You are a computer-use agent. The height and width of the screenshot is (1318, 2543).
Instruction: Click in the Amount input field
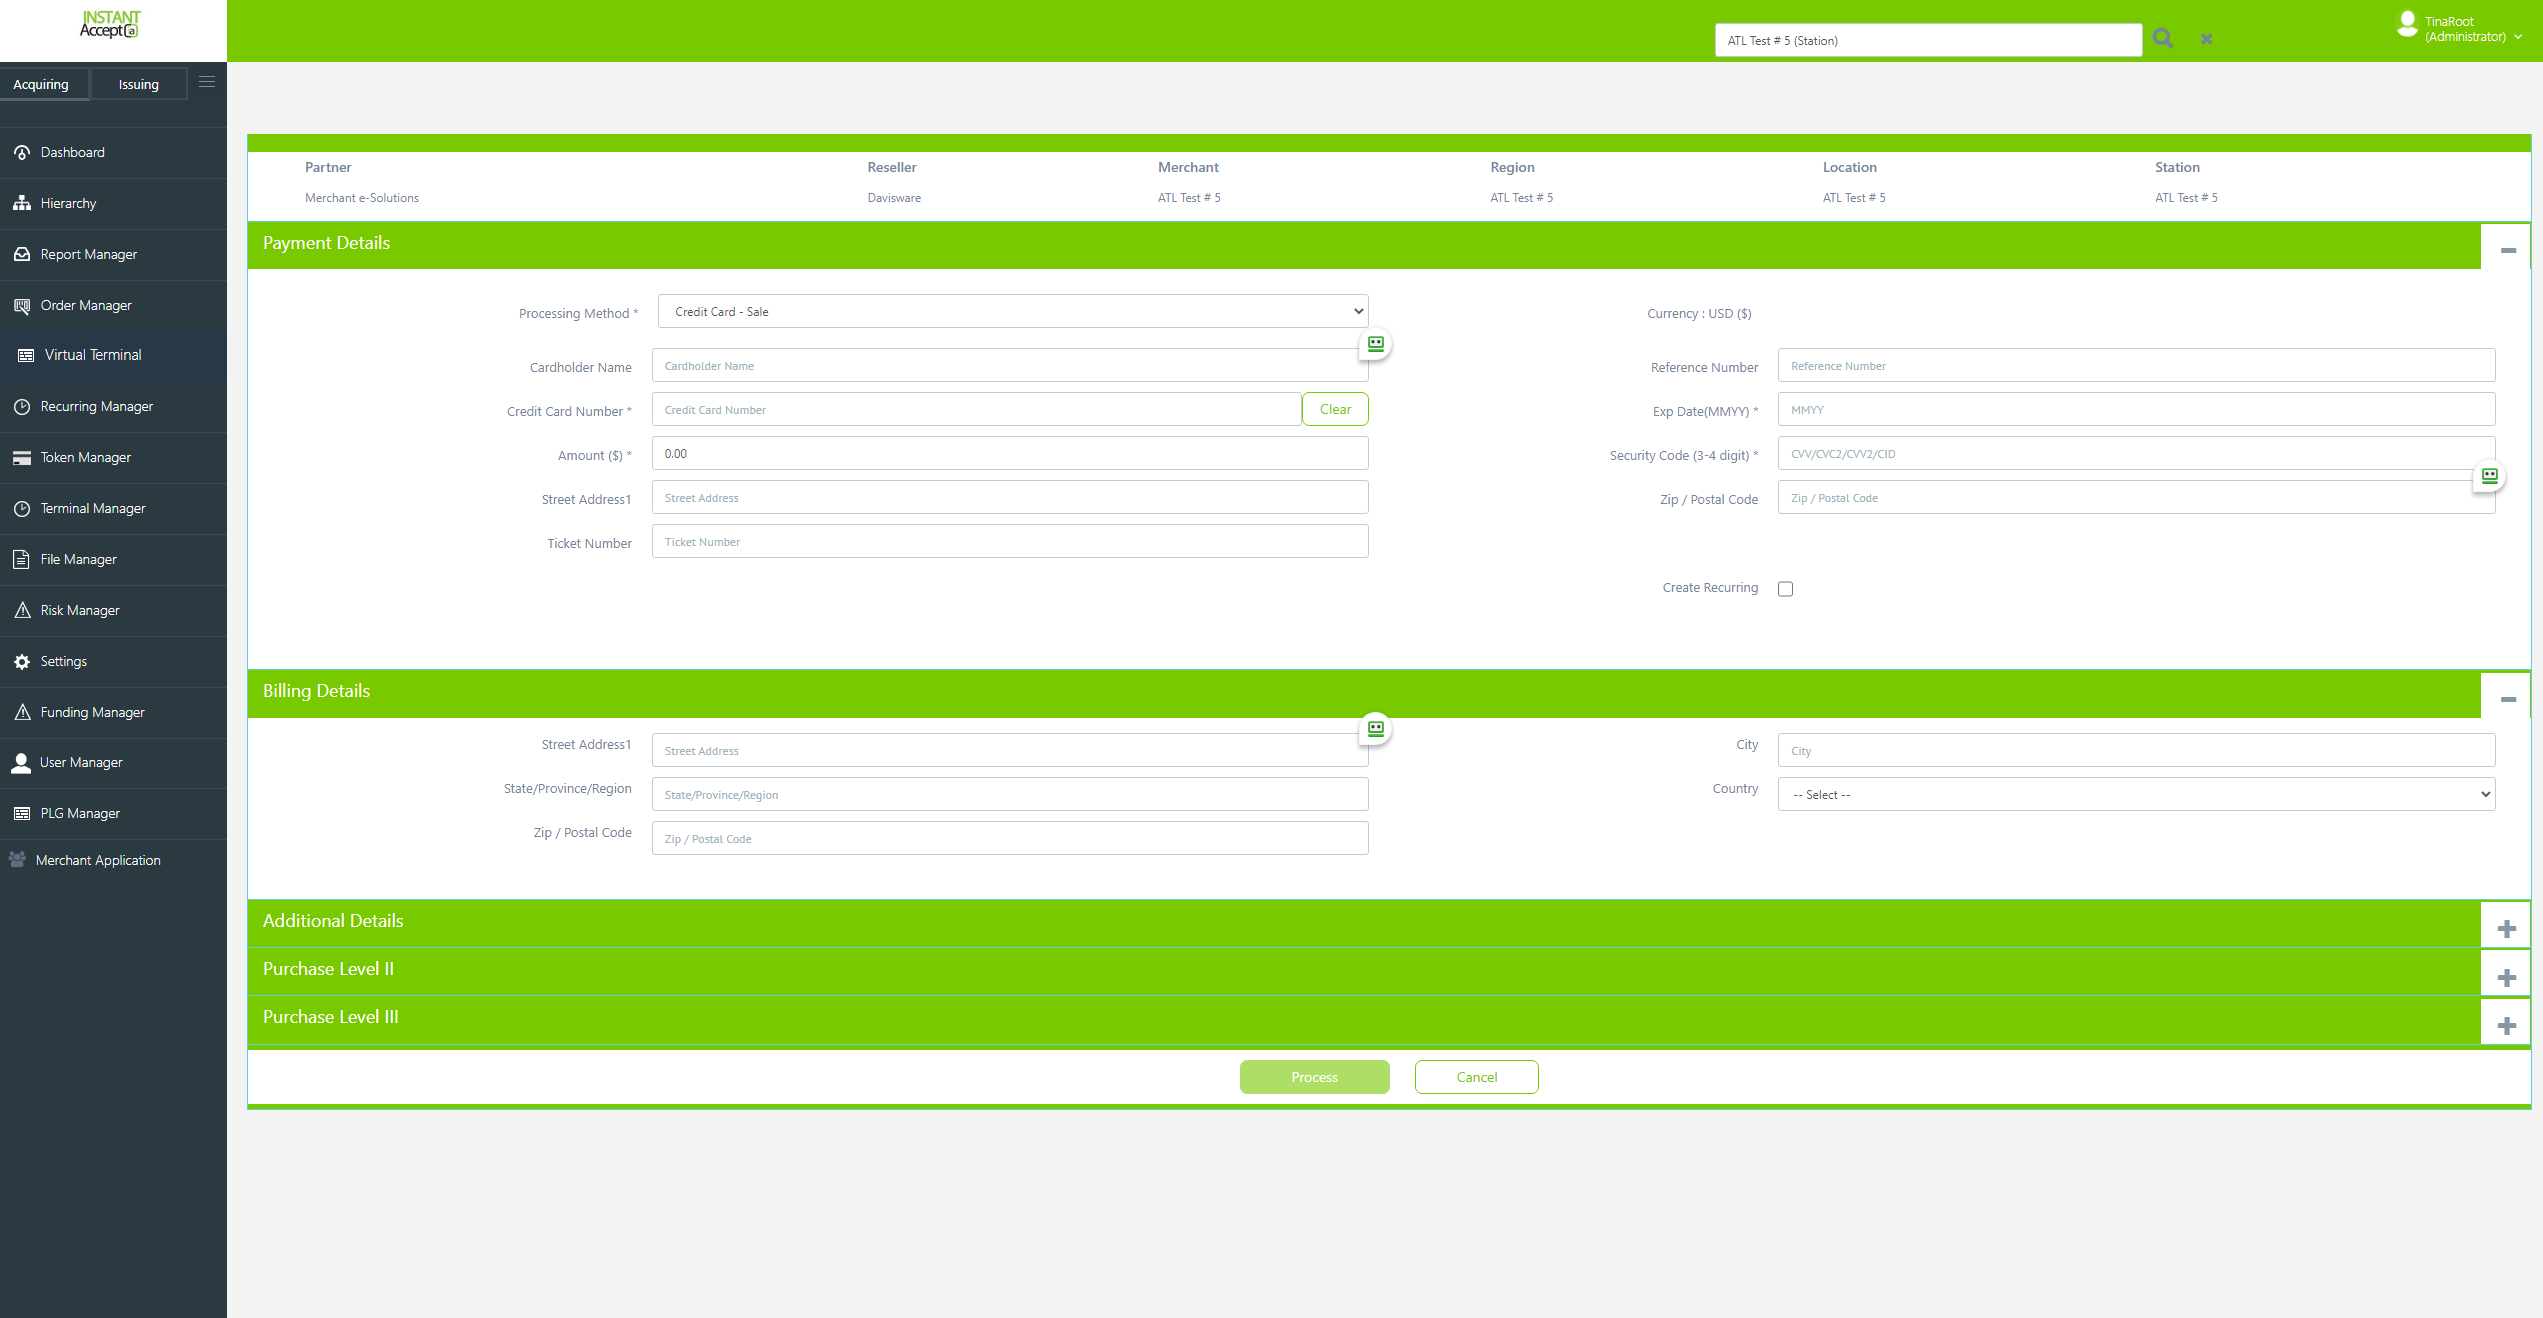pyautogui.click(x=1010, y=454)
